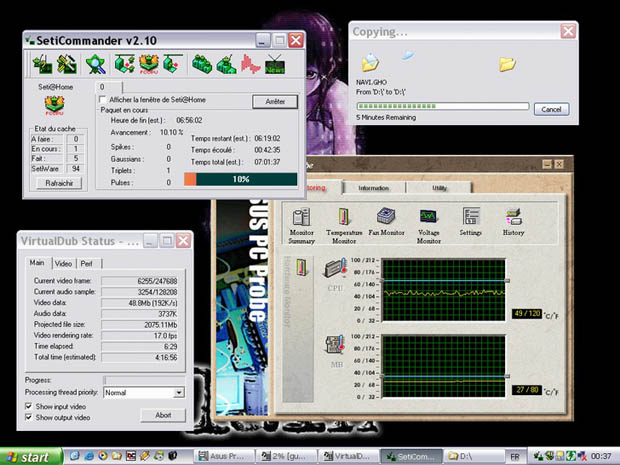Click the satellite tools icon in SetiCommander toolbar
This screenshot has width=620, height=465.
click(67, 64)
